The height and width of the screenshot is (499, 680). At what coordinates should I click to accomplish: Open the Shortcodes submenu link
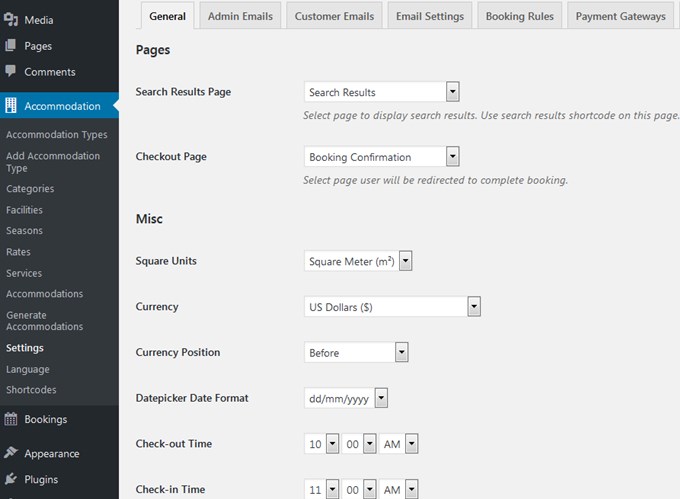coord(31,390)
